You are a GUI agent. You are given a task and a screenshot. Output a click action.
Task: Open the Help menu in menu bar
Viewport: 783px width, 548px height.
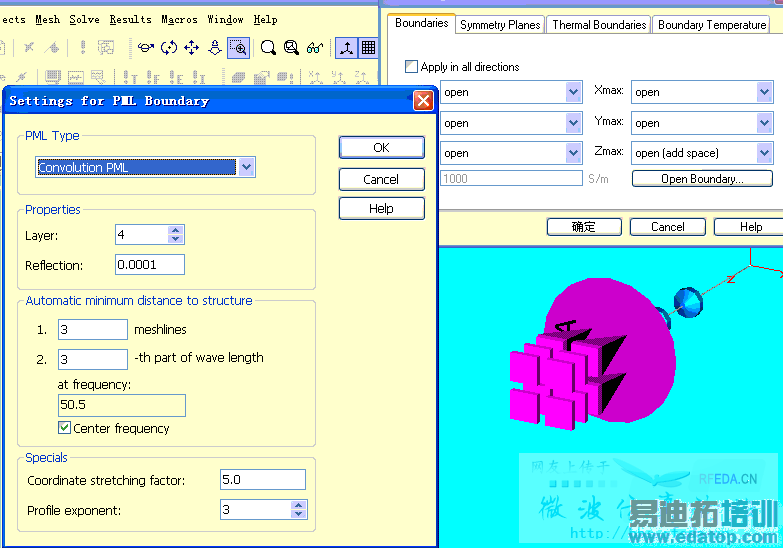click(265, 19)
